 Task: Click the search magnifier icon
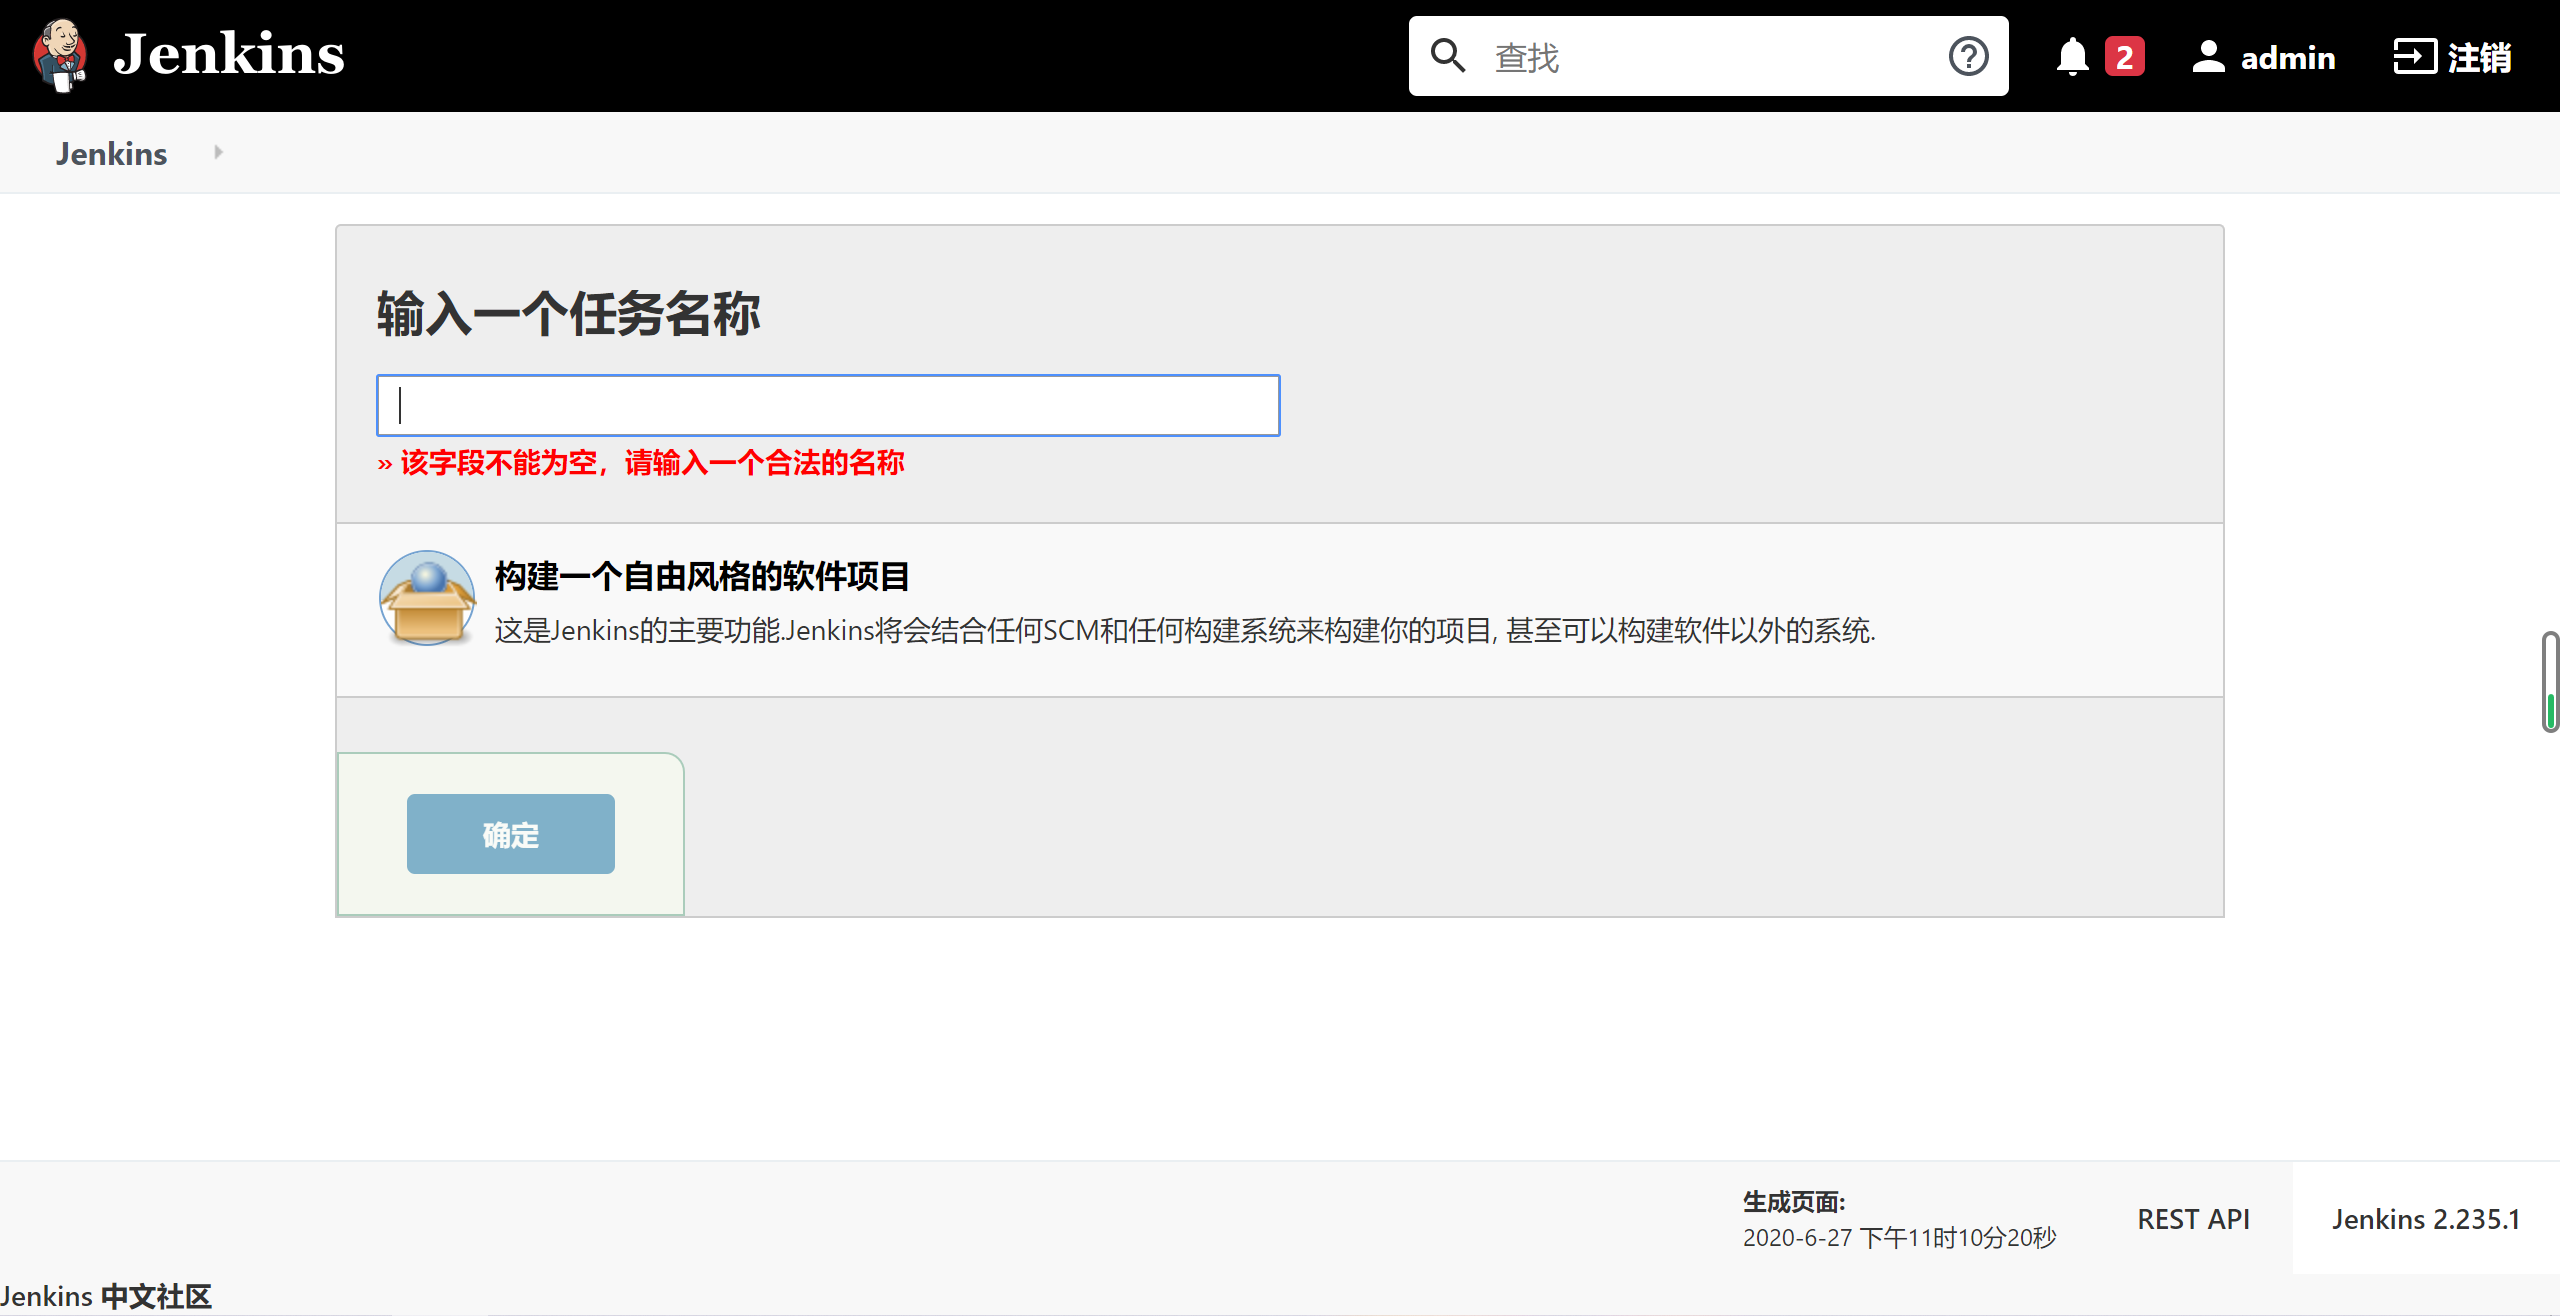pos(1447,56)
